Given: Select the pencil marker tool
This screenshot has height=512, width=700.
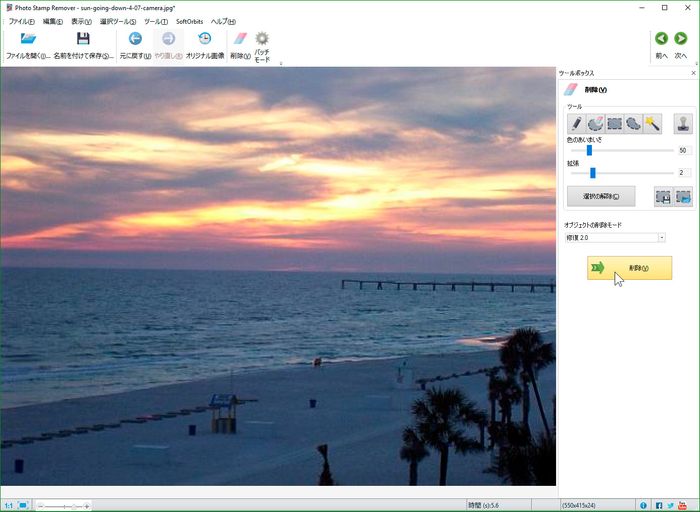Looking at the screenshot, I should (x=576, y=124).
